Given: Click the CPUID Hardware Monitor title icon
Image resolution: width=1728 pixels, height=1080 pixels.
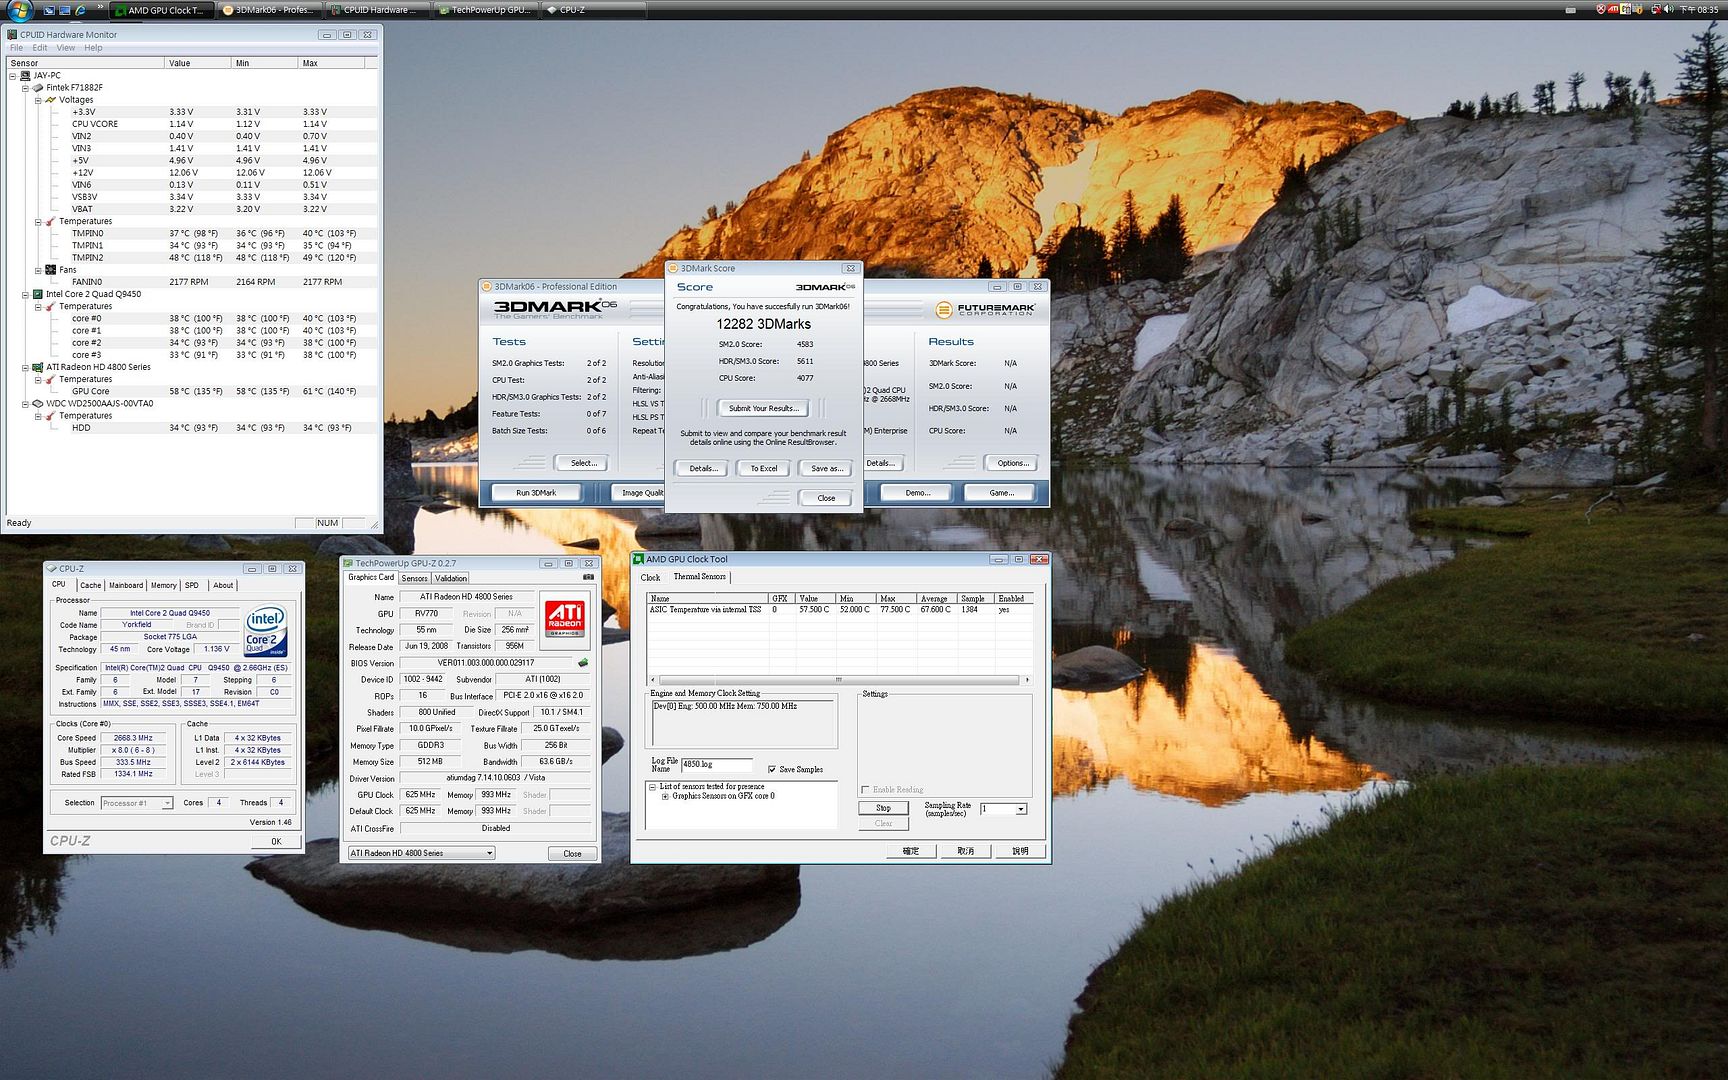Looking at the screenshot, I should [12, 34].
